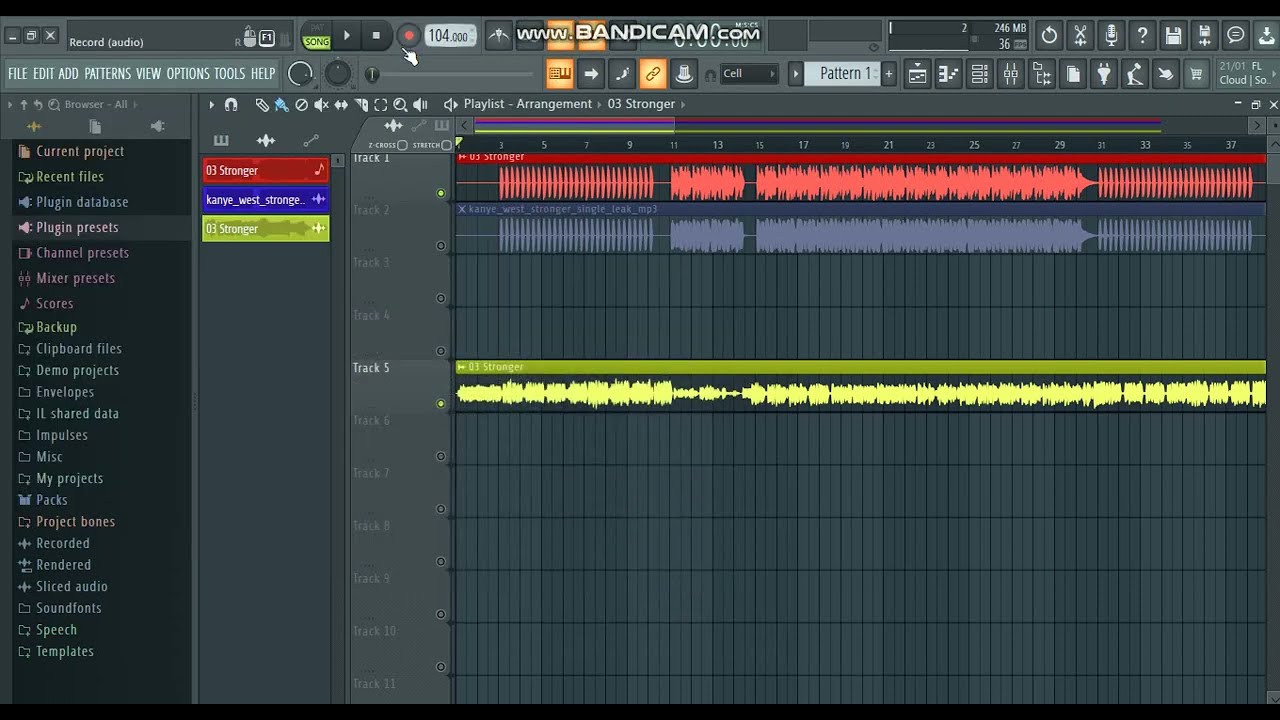The height and width of the screenshot is (720, 1280).
Task: Toggle the orange link multilink button
Action: pos(653,73)
